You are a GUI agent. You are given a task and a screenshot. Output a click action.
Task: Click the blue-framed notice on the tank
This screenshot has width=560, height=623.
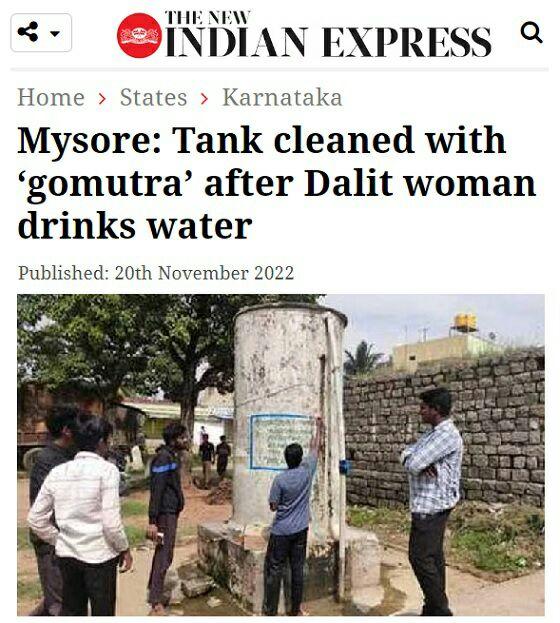(282, 442)
